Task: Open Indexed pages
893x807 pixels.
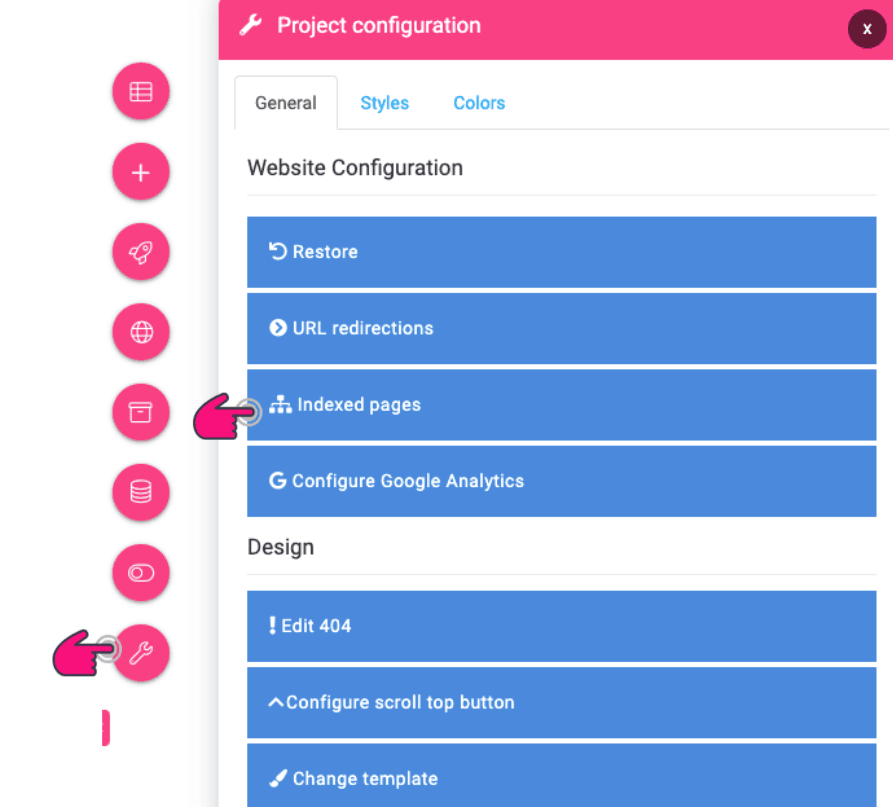Action: tap(562, 405)
